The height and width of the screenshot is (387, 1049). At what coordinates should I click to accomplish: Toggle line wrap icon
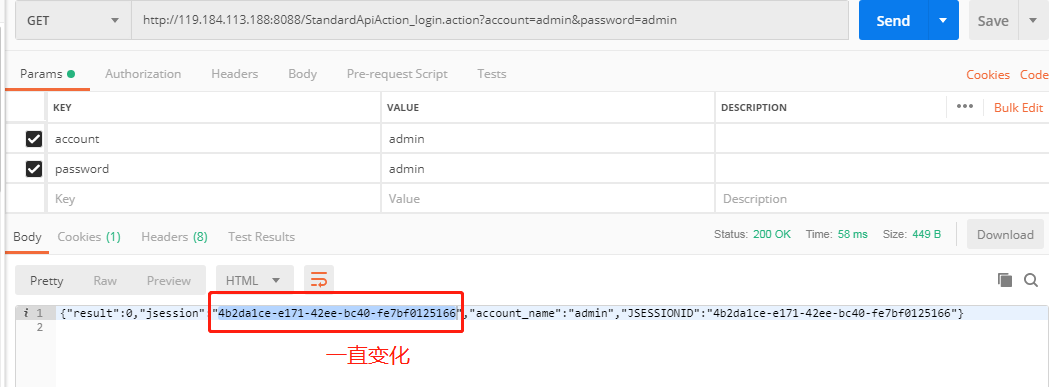pos(319,281)
